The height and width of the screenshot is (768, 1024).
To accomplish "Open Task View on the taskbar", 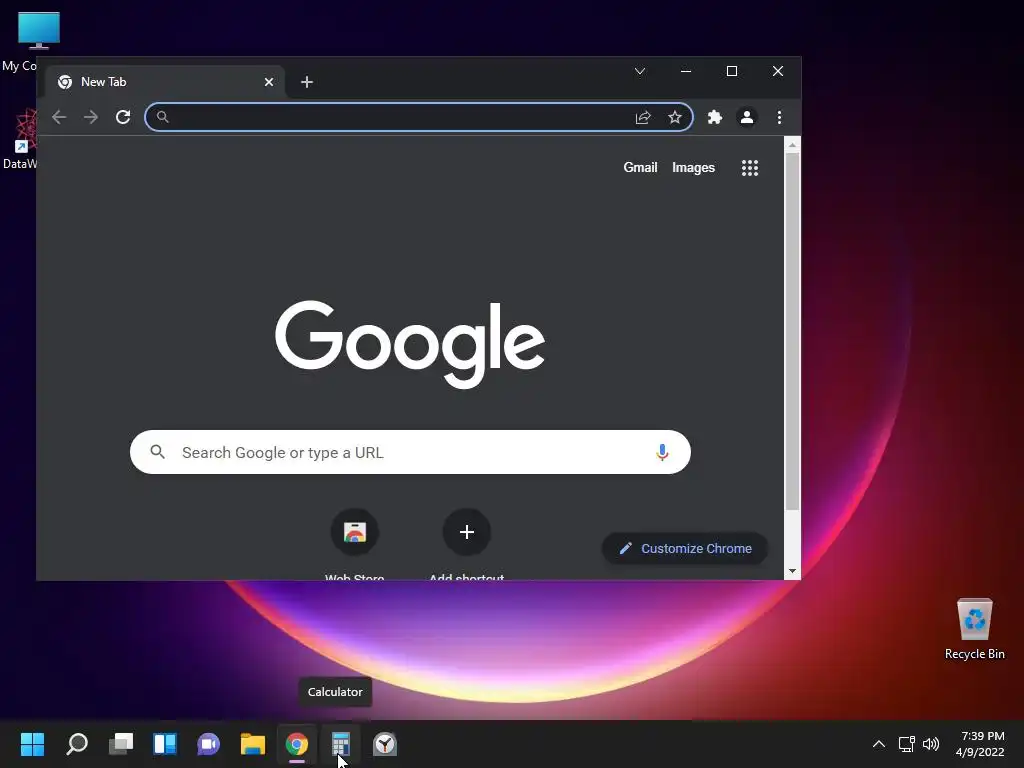I will (121, 744).
